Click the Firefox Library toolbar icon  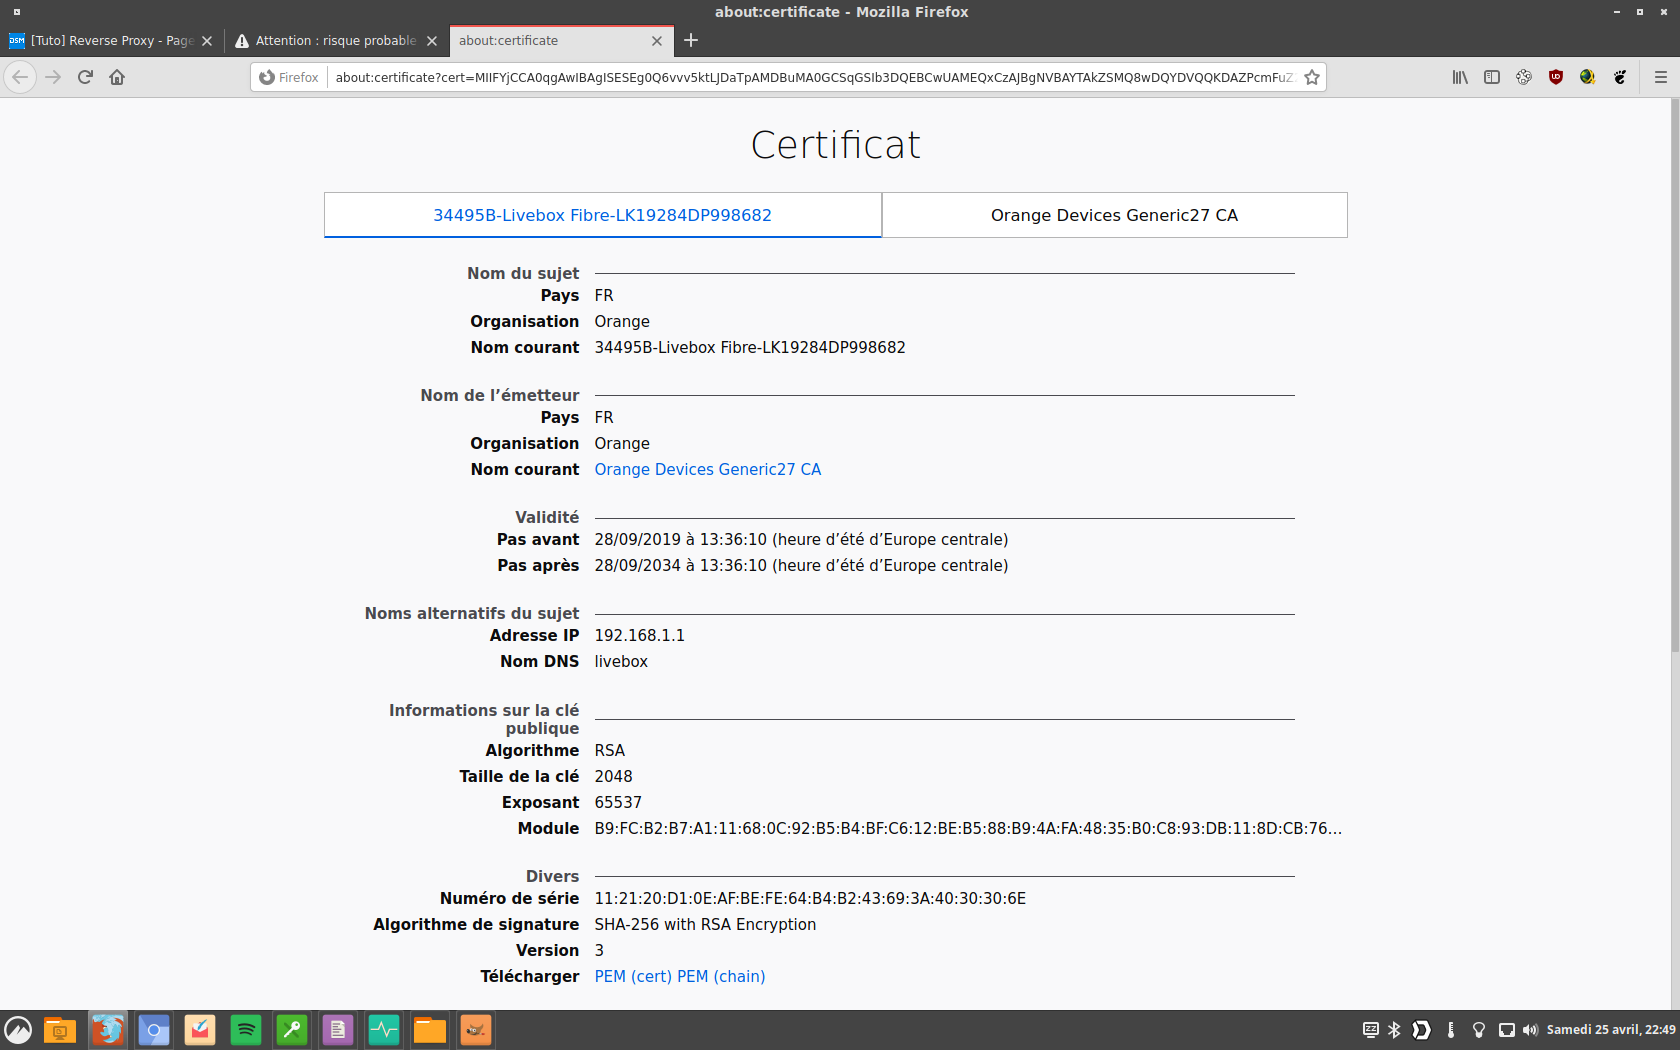click(1460, 77)
